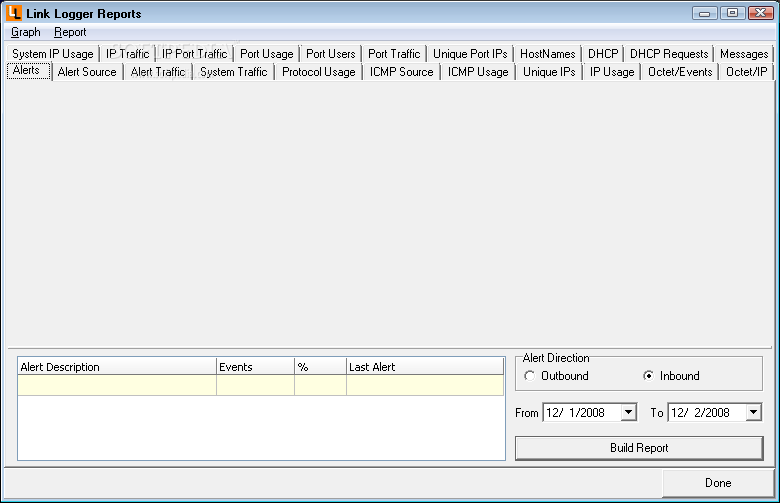This screenshot has width=780, height=503.
Task: Expand the From date dropdown arrow
Action: [x=629, y=412]
